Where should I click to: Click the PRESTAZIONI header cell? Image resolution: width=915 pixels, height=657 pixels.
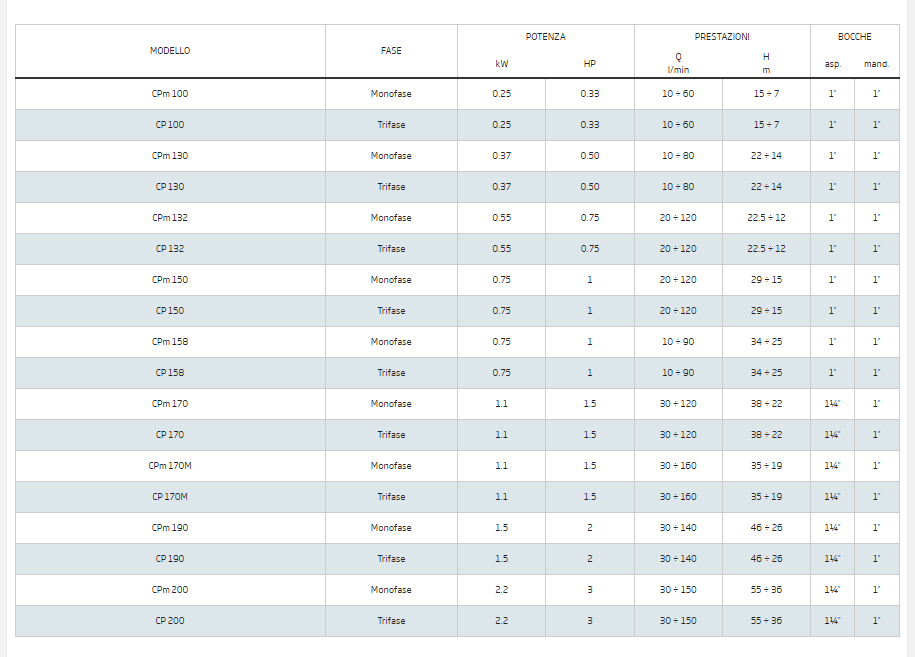coord(722,37)
